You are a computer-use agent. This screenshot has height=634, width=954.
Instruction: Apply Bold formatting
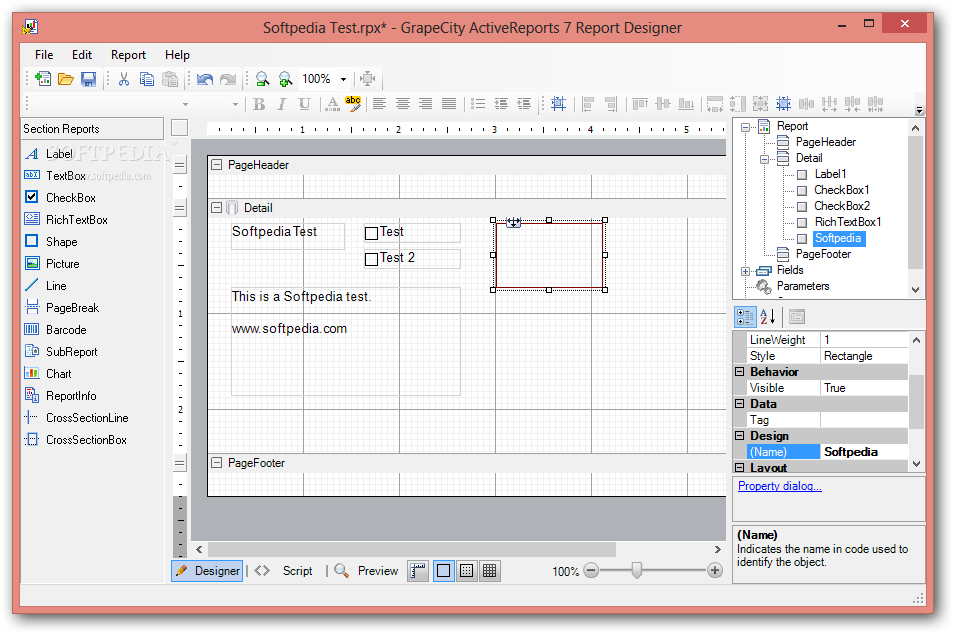259,104
